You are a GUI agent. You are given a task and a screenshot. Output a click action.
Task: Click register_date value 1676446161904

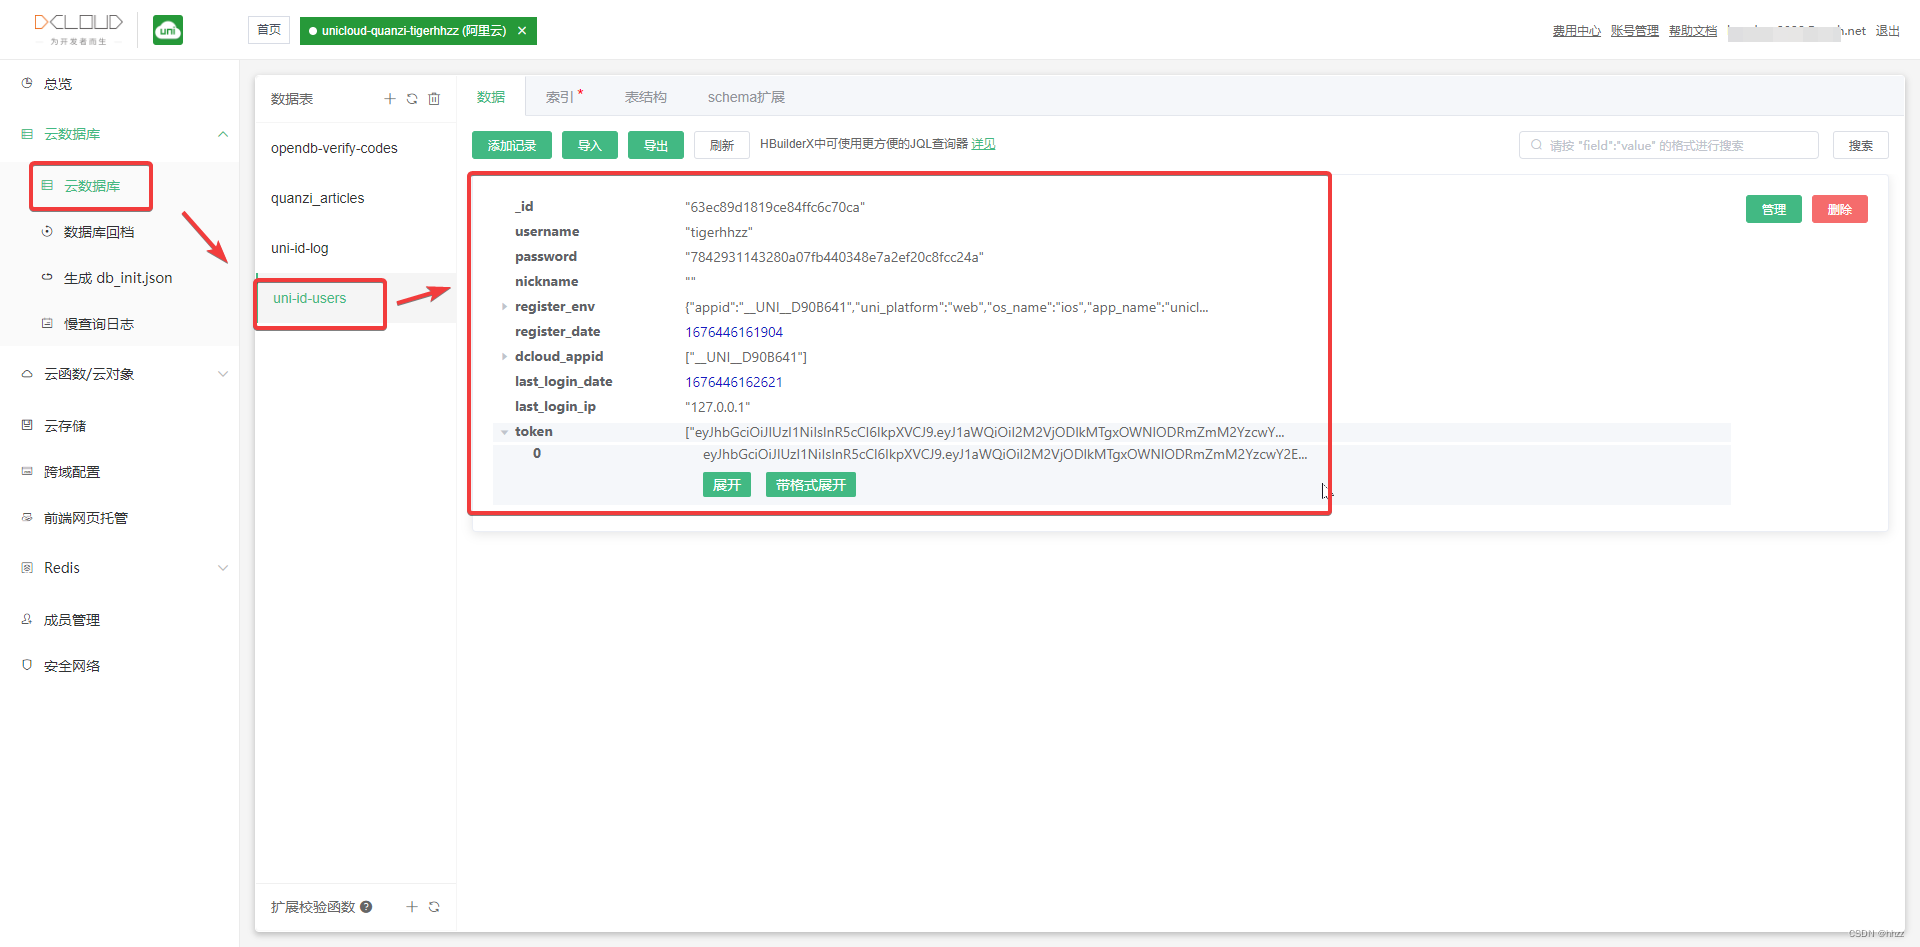click(734, 332)
